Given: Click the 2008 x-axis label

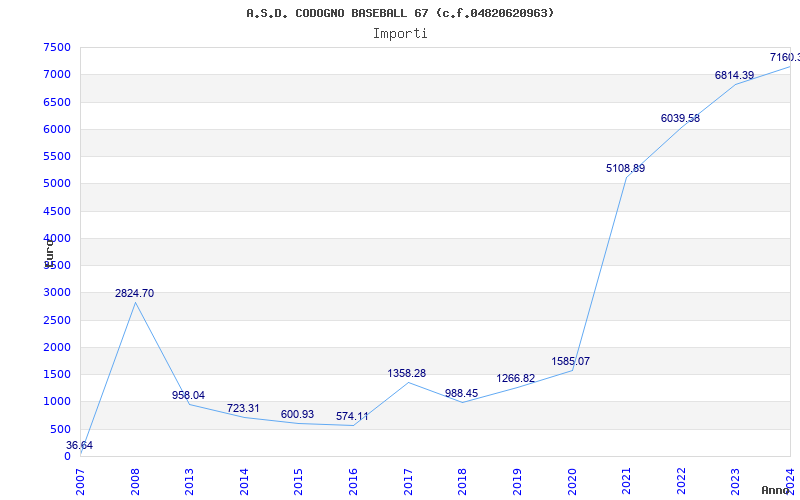Looking at the screenshot, I should pos(135,481).
